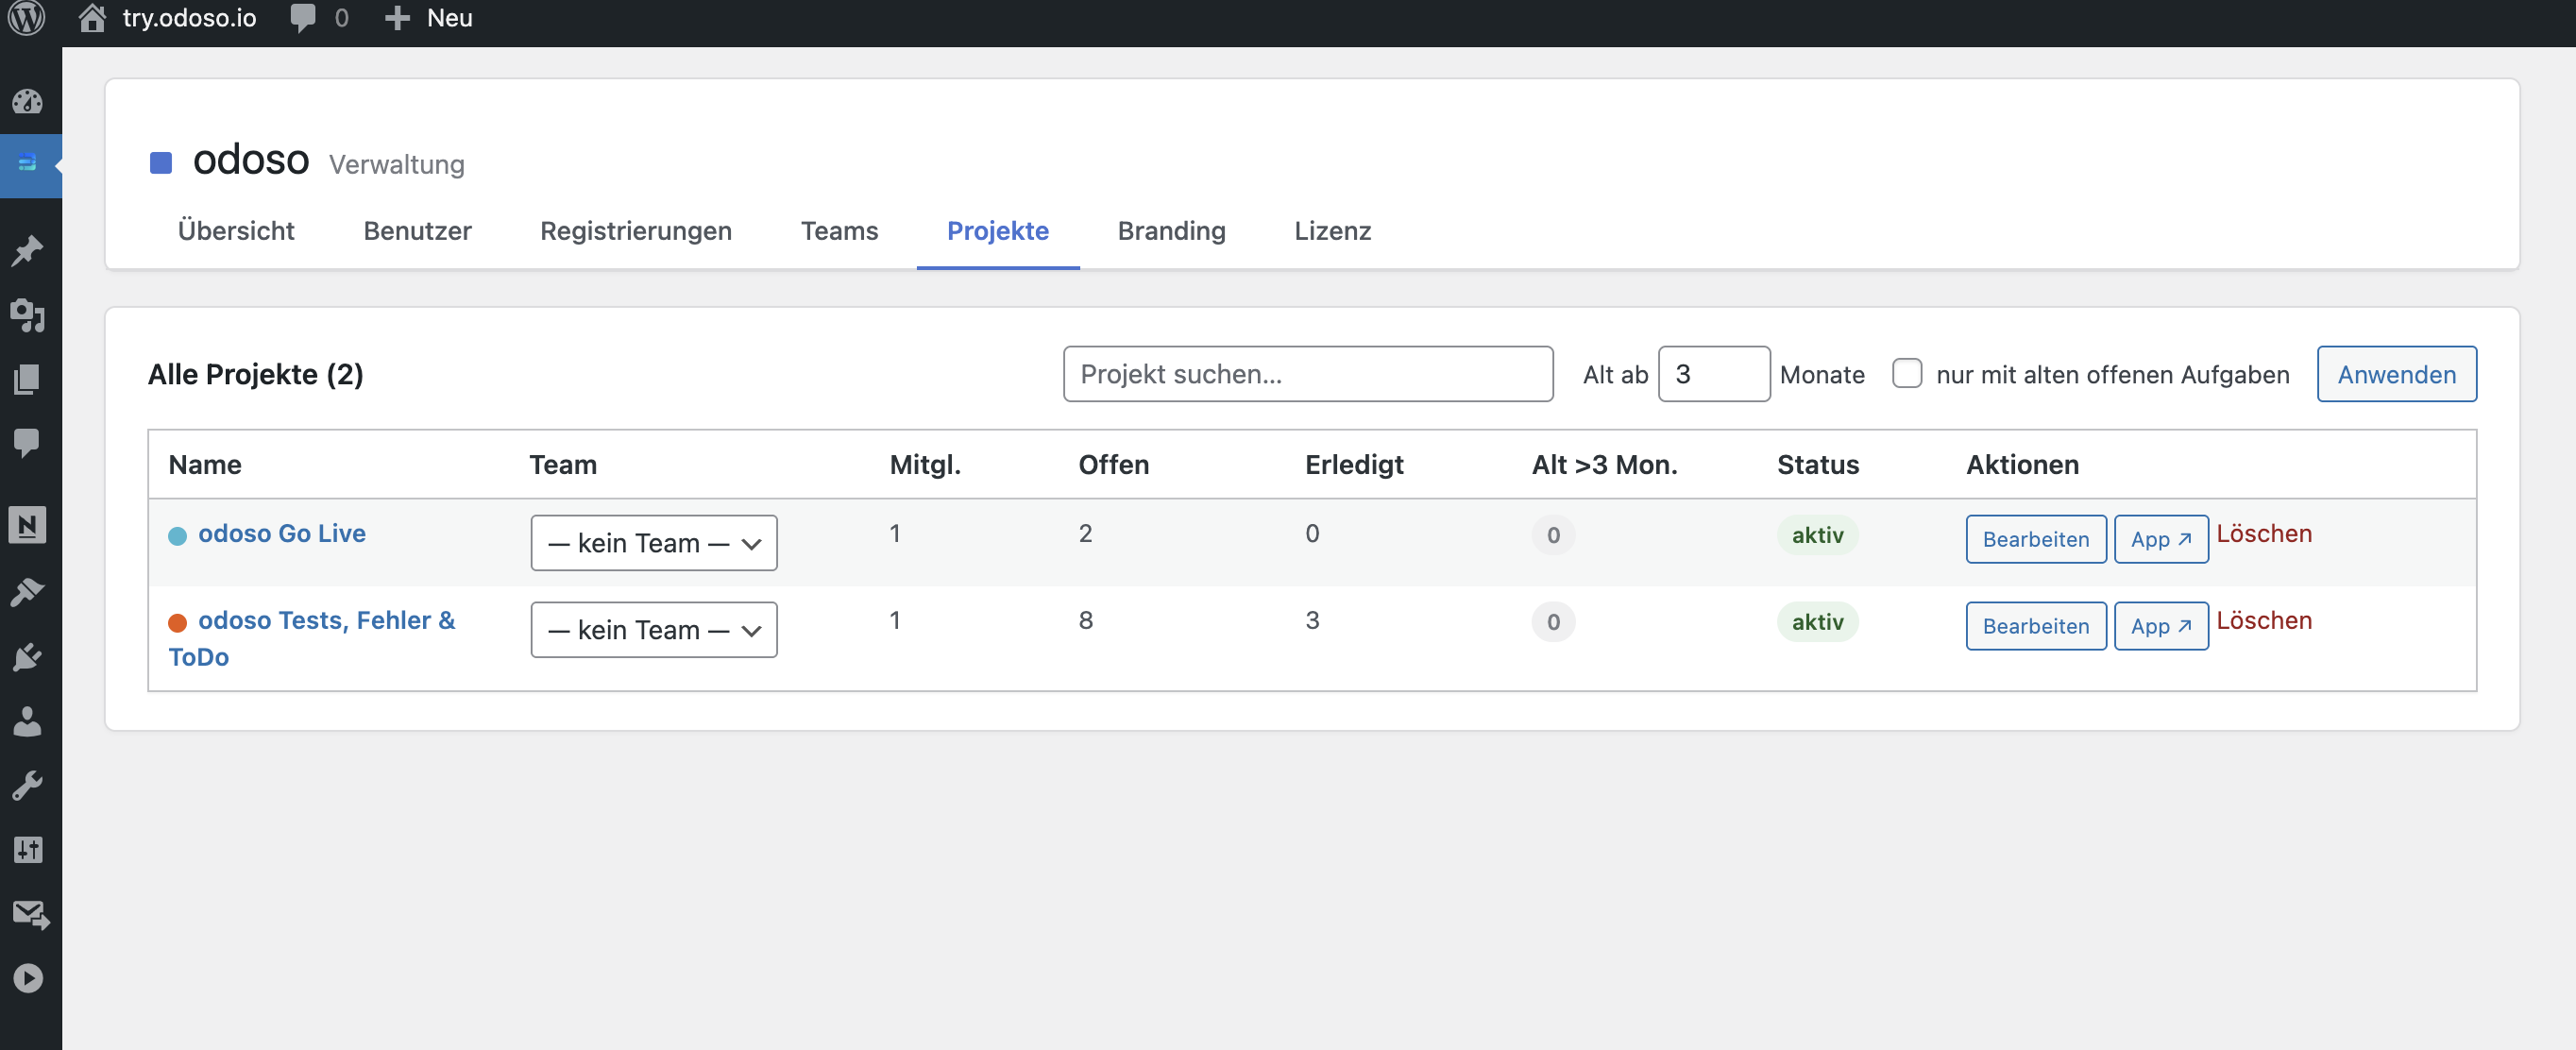Click the 'Alt ab' months number field

pos(1713,374)
